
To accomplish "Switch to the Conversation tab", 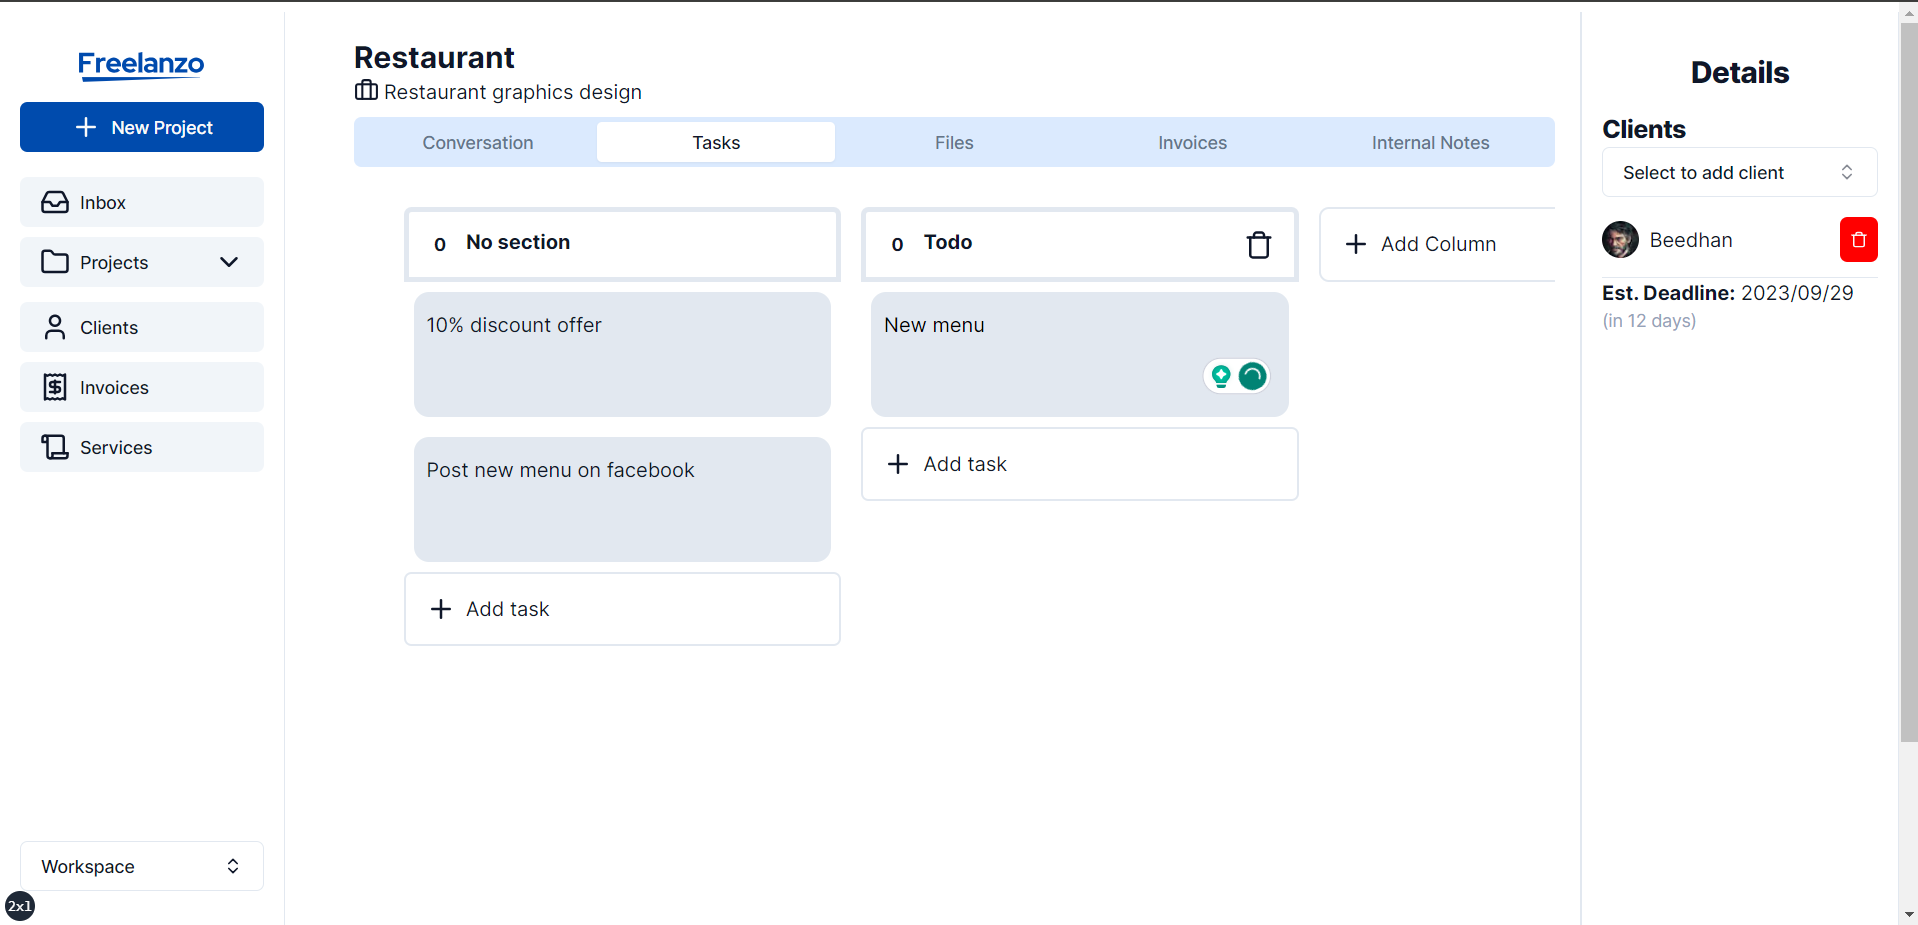I will [x=477, y=143].
